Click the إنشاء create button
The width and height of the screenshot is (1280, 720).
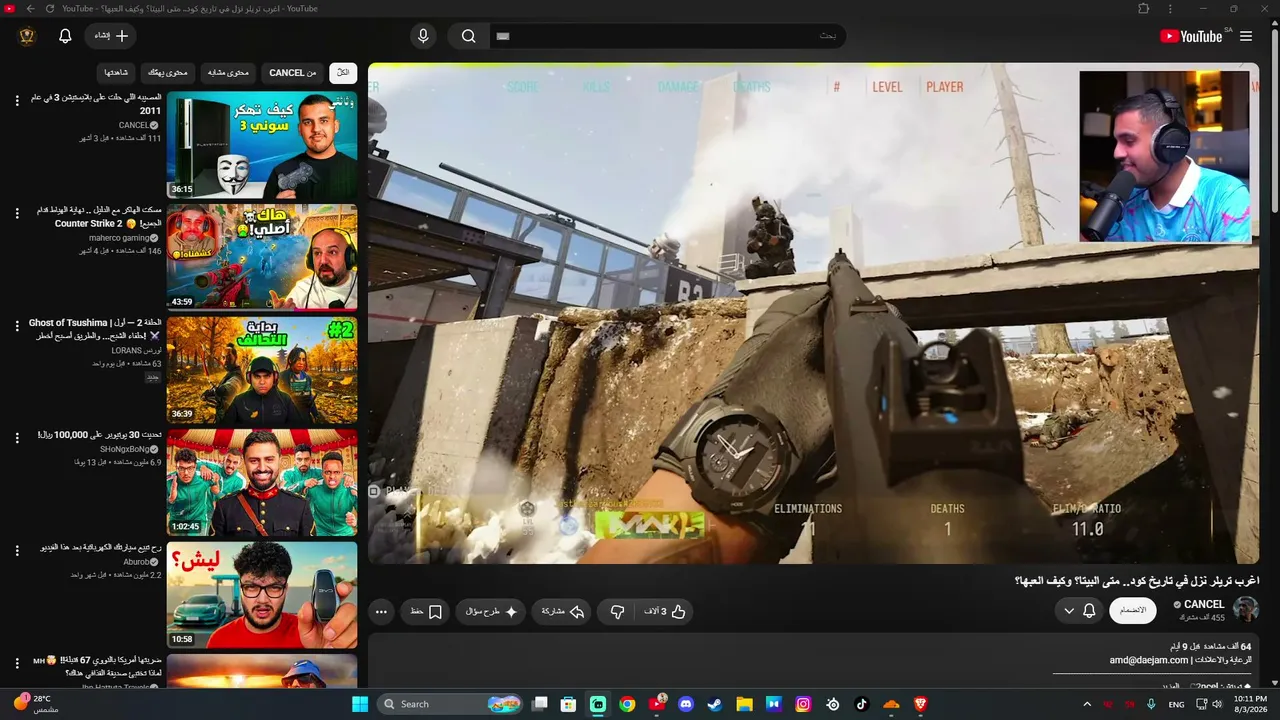pos(111,36)
